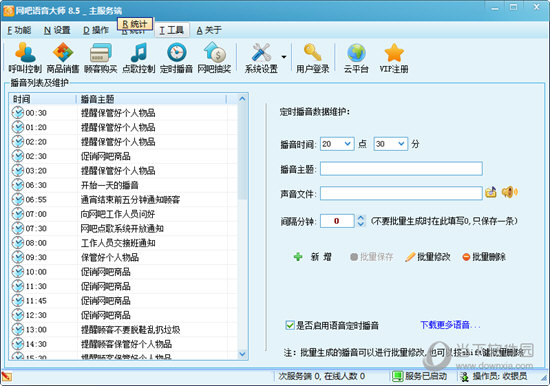Select the clock icon for 09:30 row
This screenshot has width=550, height=386.
(x=18, y=257)
